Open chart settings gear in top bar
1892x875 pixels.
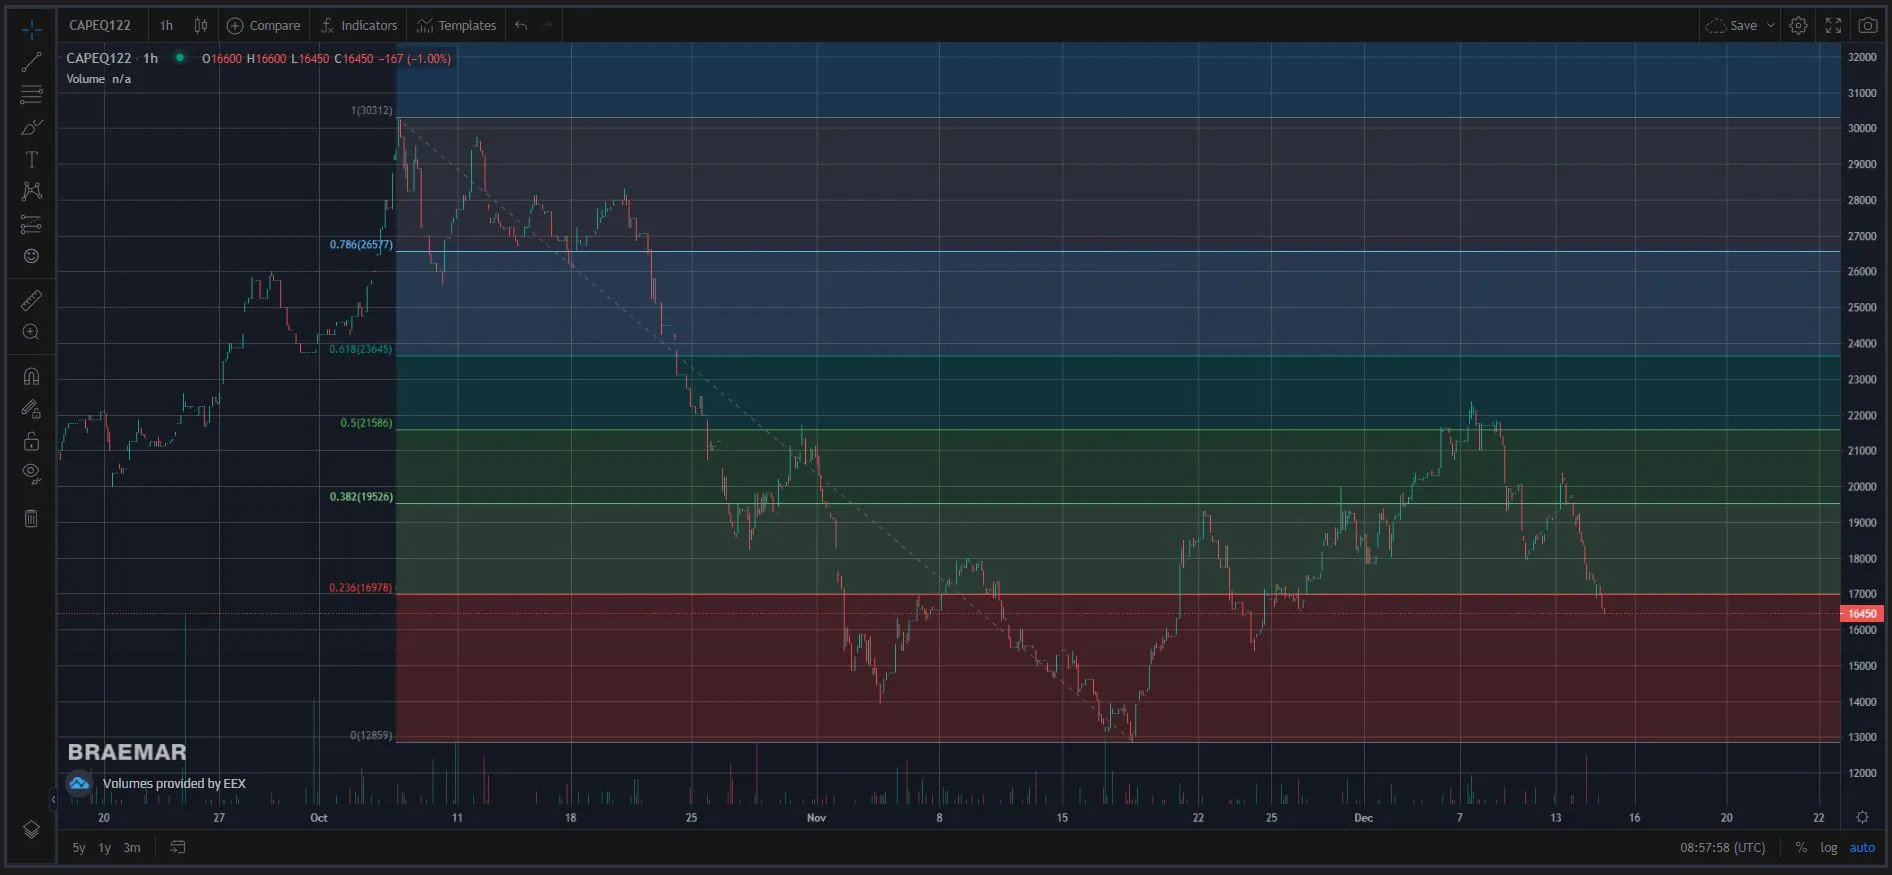coord(1798,25)
